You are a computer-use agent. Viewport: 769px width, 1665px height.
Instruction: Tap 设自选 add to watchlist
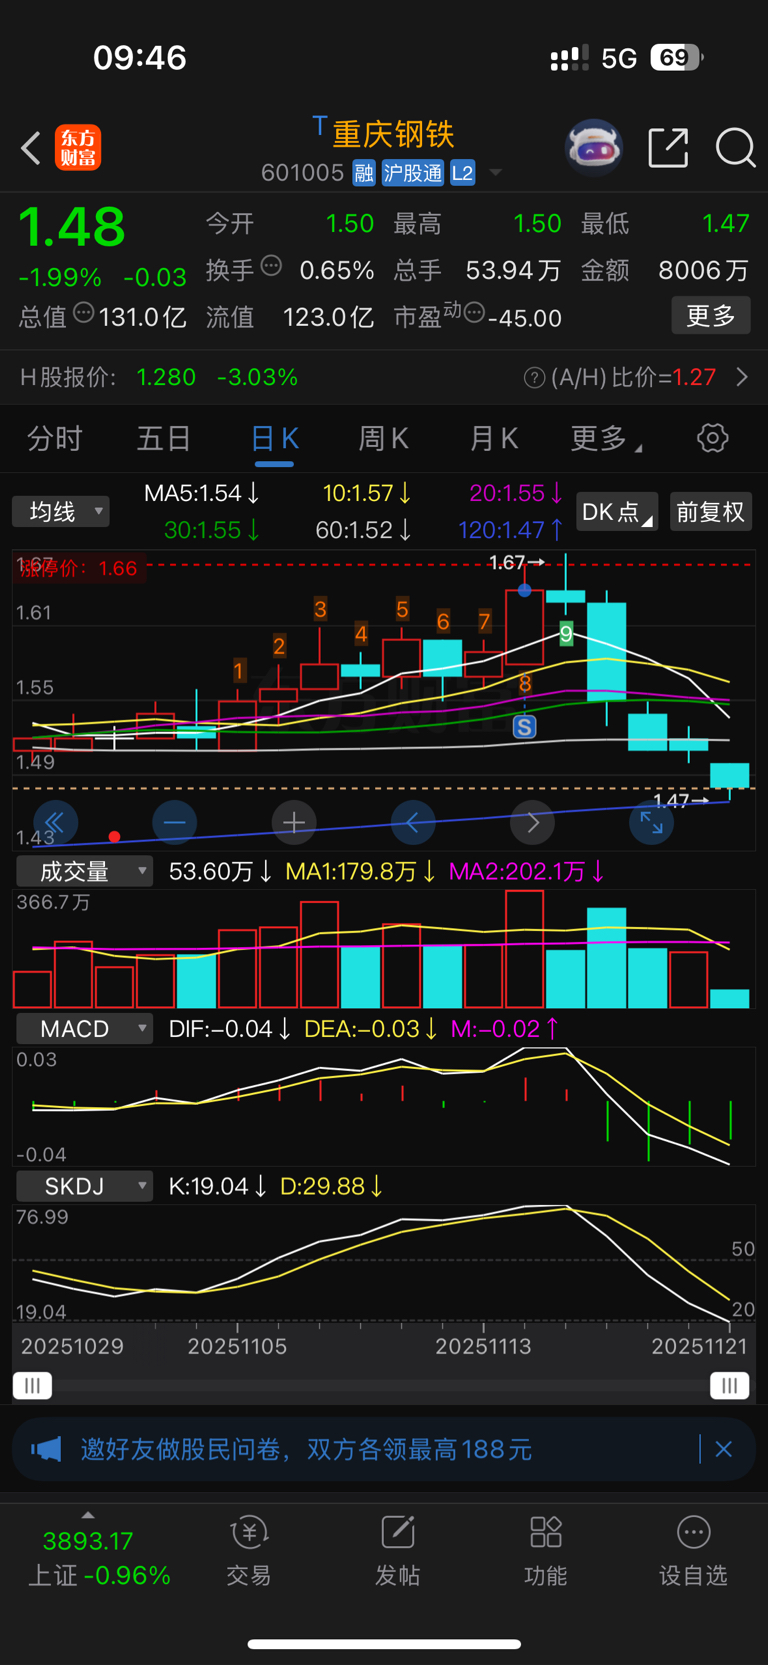(693, 1551)
